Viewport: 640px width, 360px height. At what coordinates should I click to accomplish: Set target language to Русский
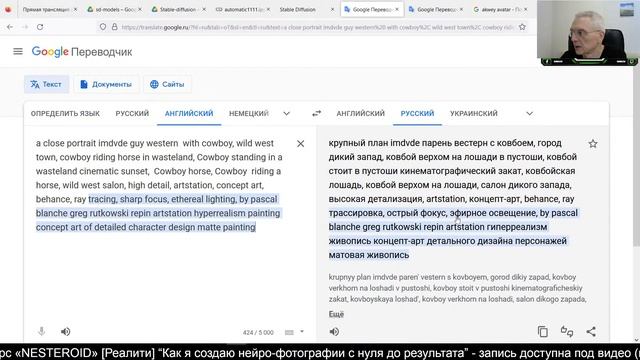point(417,113)
